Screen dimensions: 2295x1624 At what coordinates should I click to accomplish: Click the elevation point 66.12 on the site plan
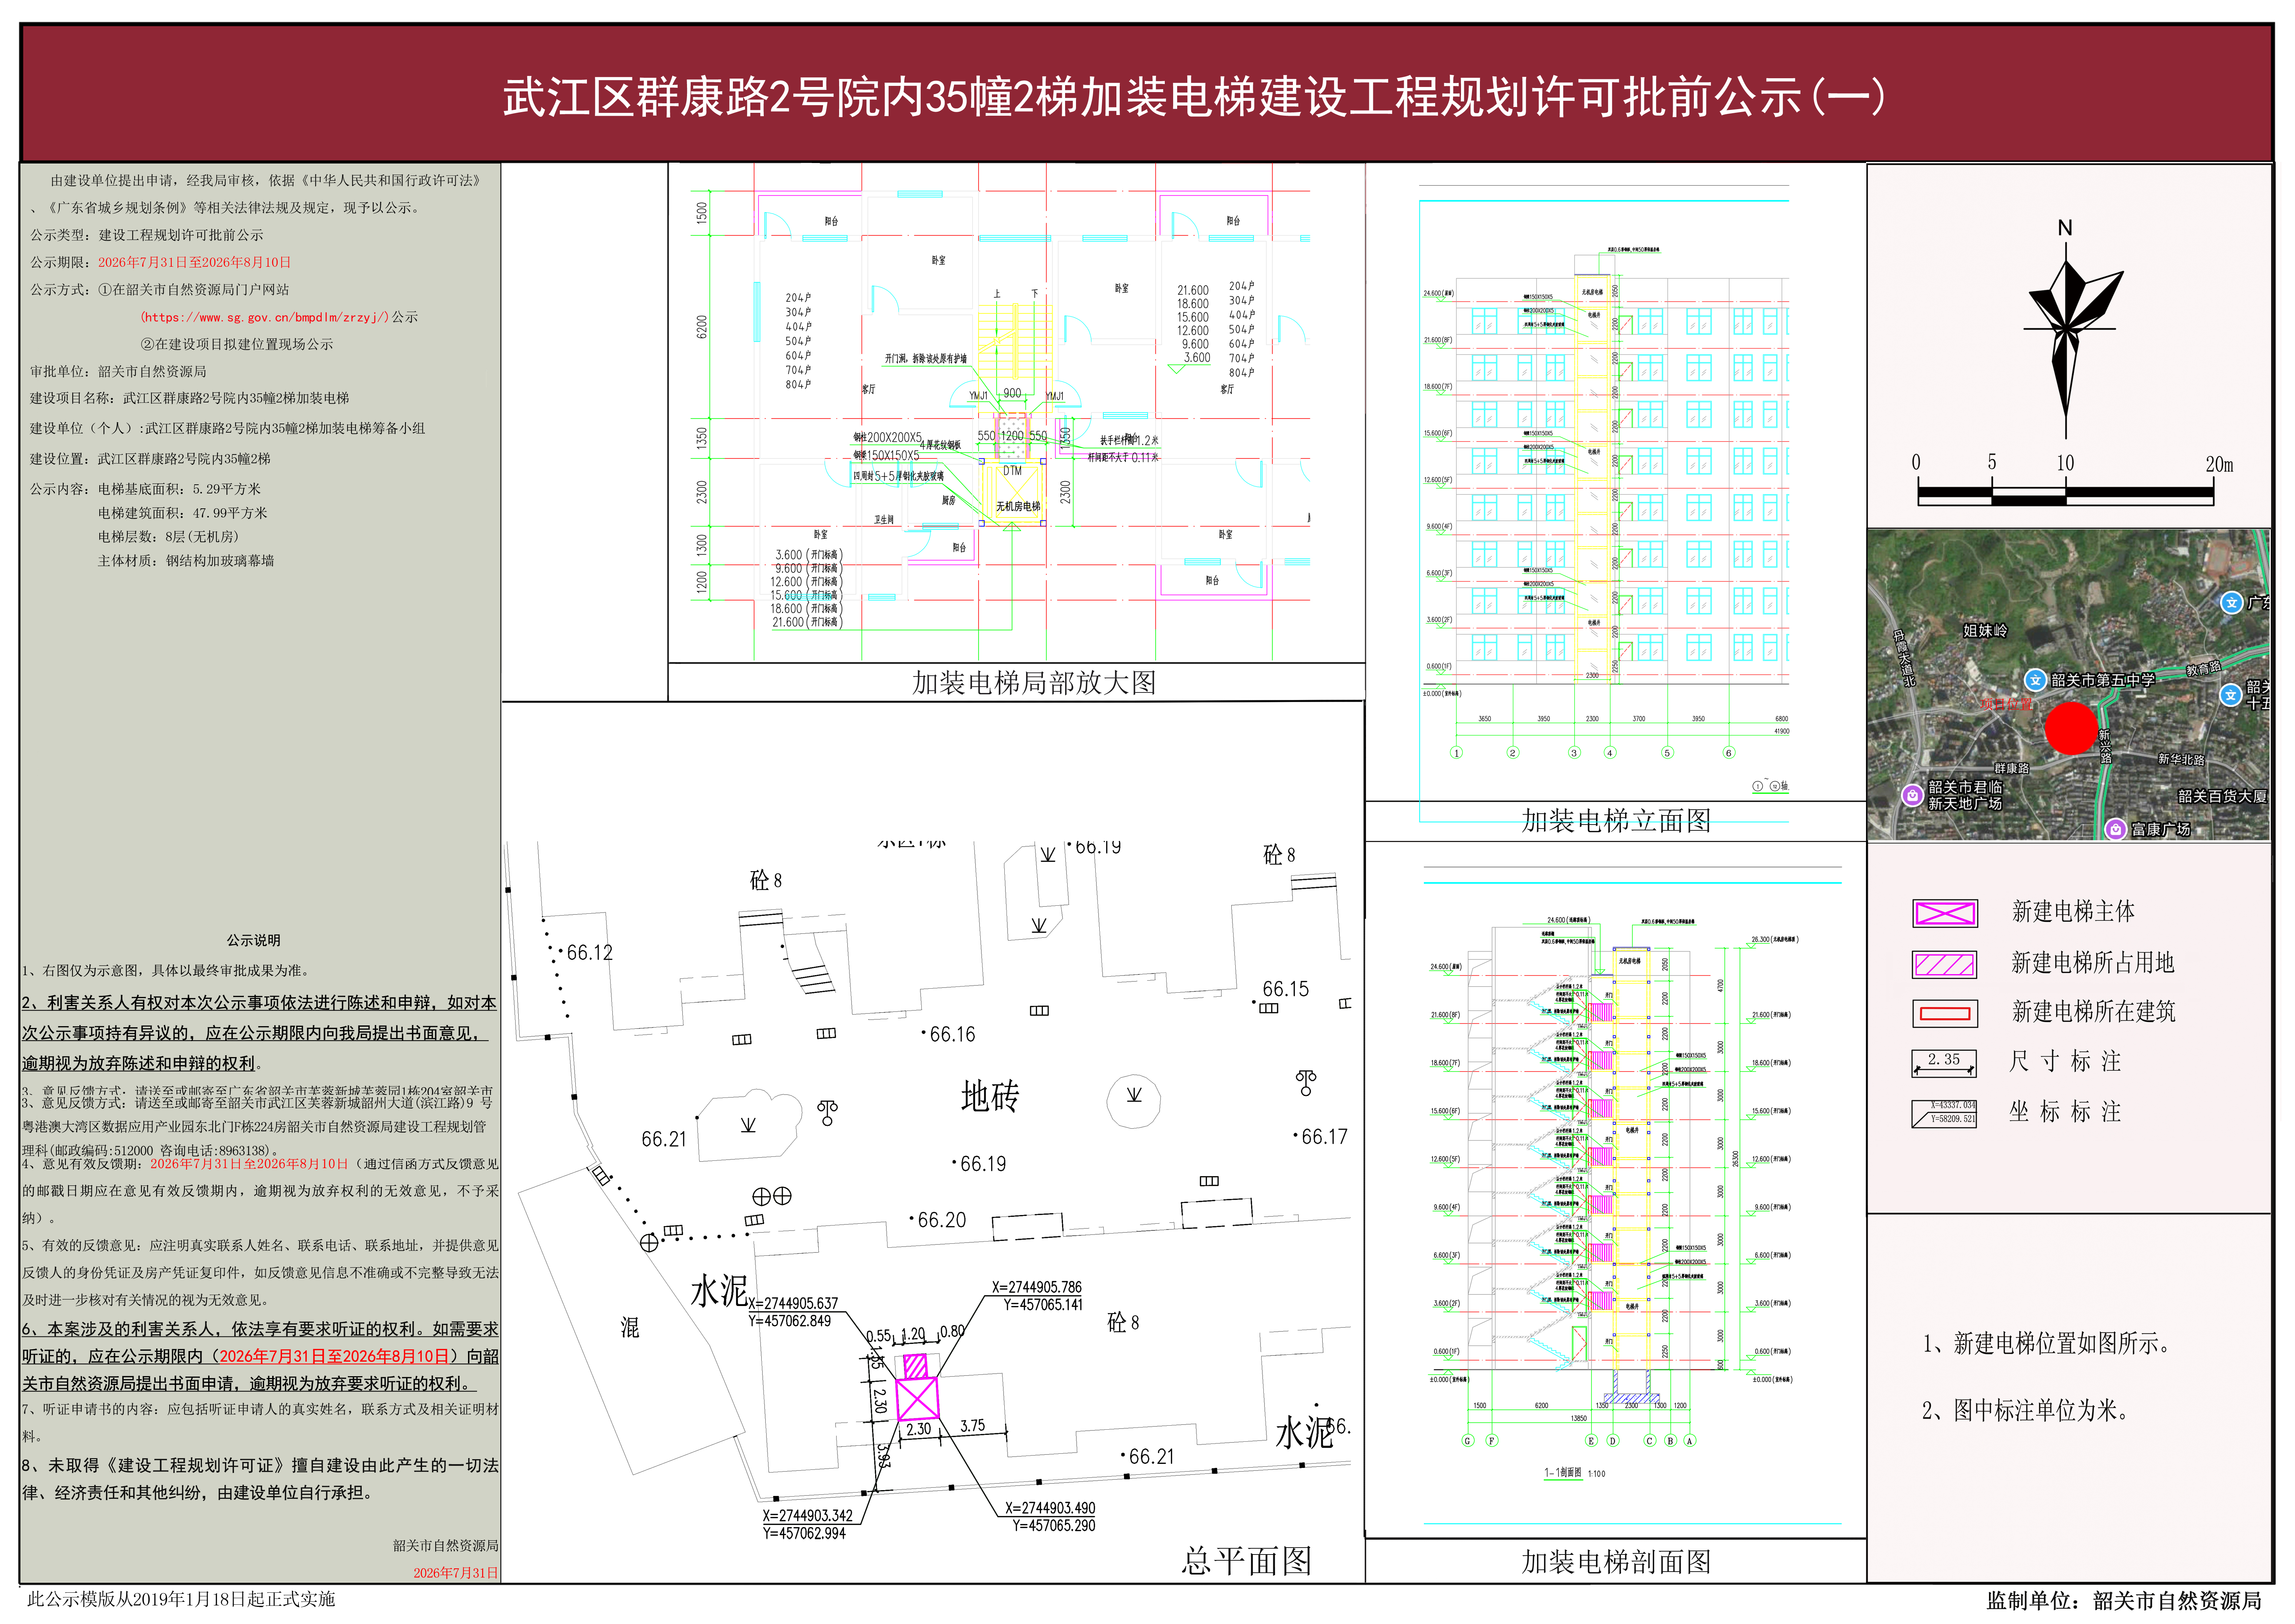pyautogui.click(x=589, y=953)
